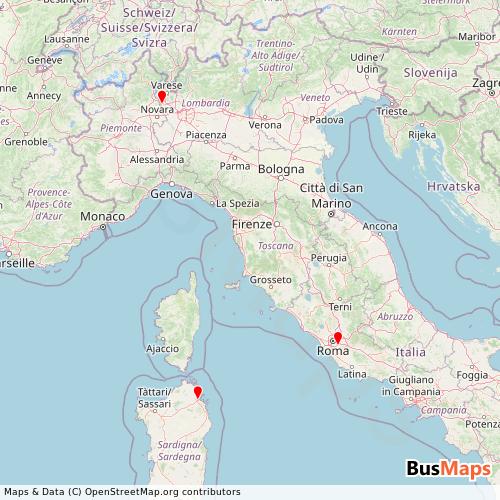This screenshot has height=500, width=500.
Task: Click the Monaco capital dot marker
Action: (x=103, y=227)
